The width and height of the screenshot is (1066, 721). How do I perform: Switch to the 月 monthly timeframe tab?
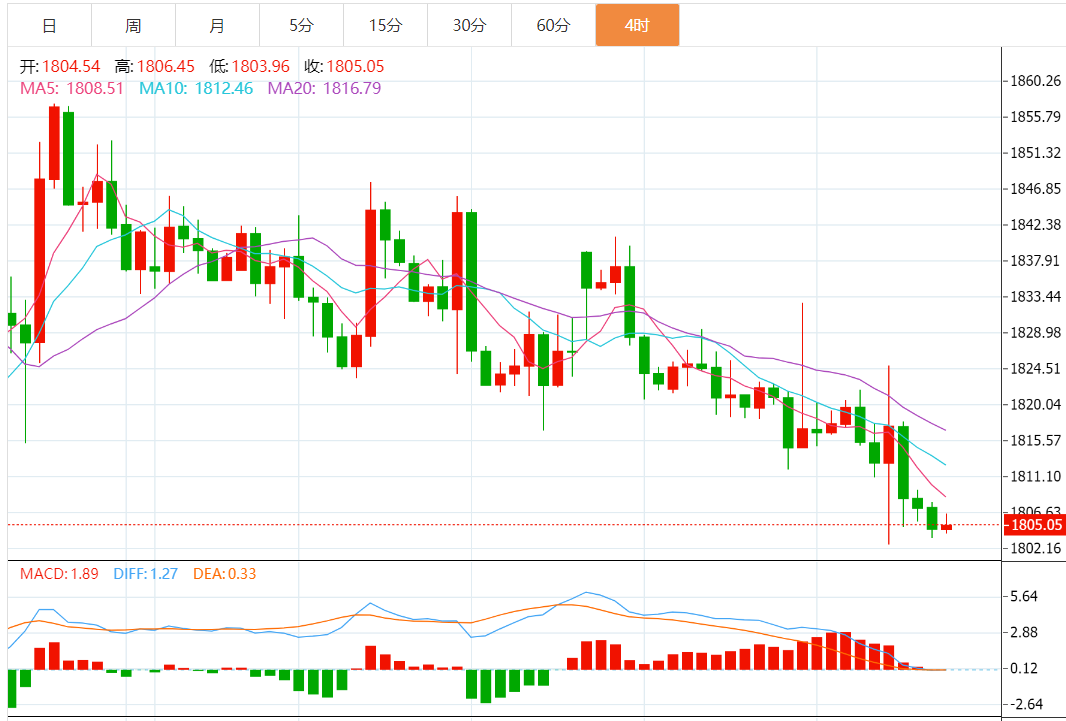(218, 26)
